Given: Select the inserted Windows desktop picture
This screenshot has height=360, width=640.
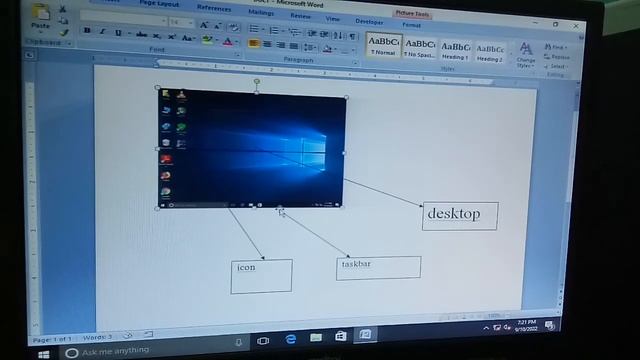Looking at the screenshot, I should [251, 149].
